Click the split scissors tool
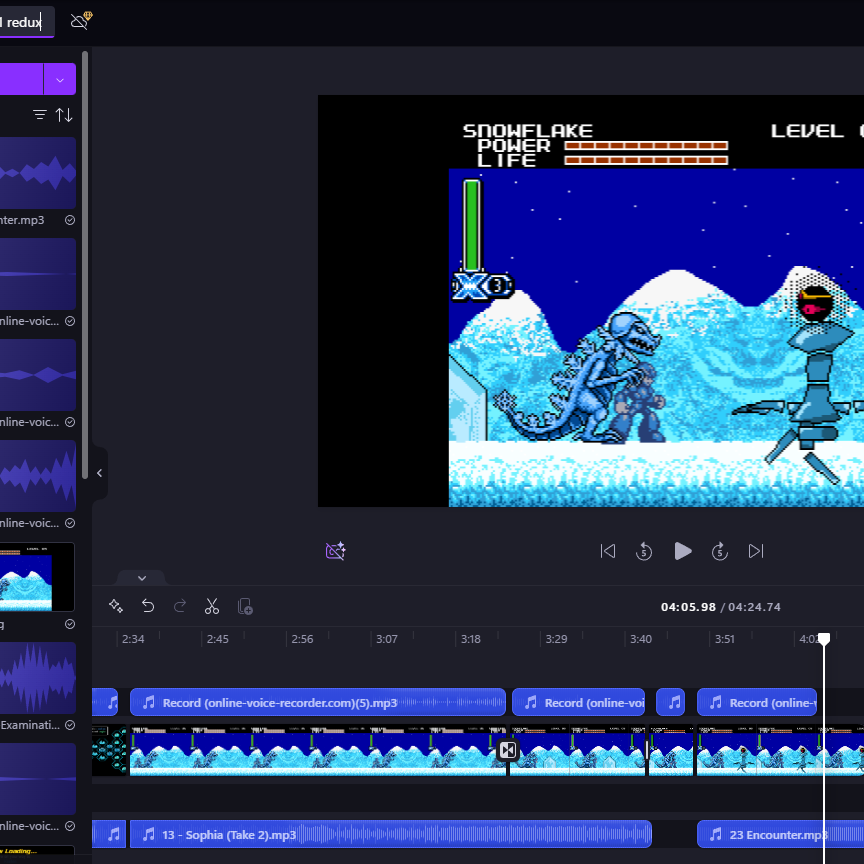This screenshot has width=864, height=864. [x=212, y=607]
